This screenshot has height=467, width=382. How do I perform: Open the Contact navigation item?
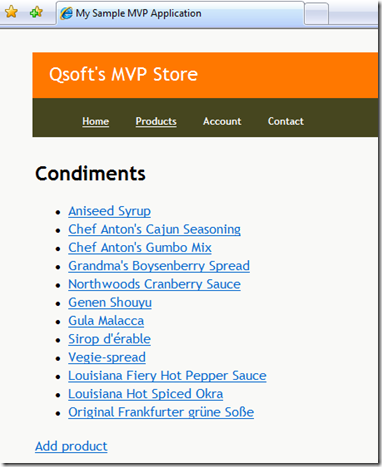tap(286, 121)
